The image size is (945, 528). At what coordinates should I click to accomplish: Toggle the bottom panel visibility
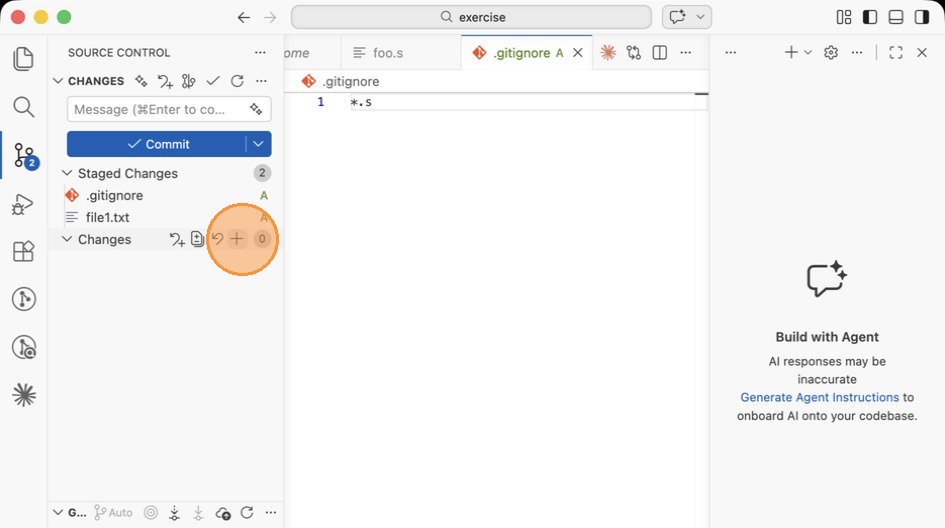[x=896, y=17]
